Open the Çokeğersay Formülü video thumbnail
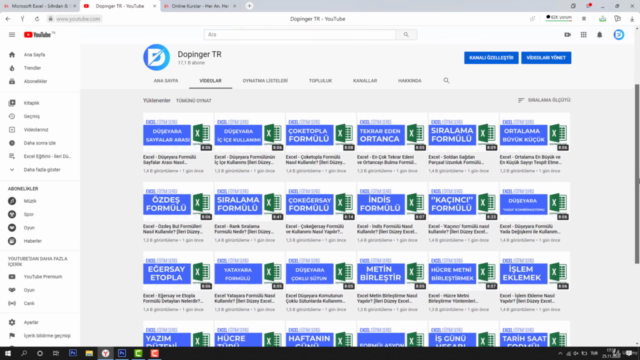The image size is (640, 360). click(320, 202)
